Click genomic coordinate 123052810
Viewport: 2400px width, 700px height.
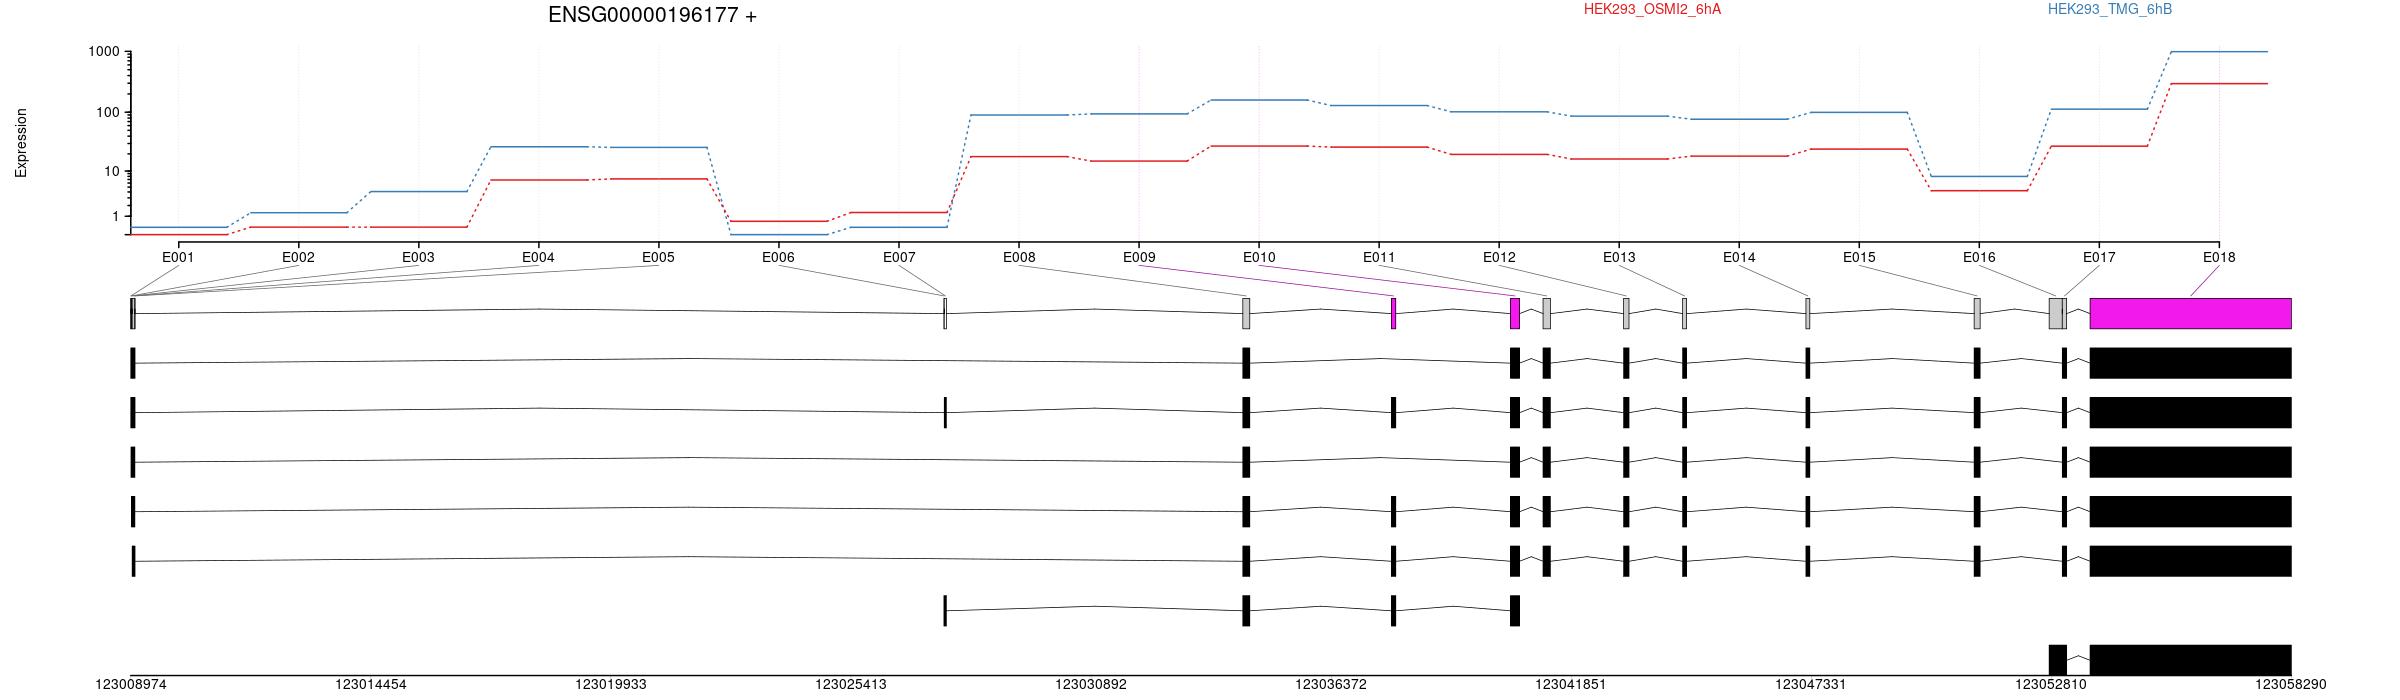pyautogui.click(x=2051, y=685)
